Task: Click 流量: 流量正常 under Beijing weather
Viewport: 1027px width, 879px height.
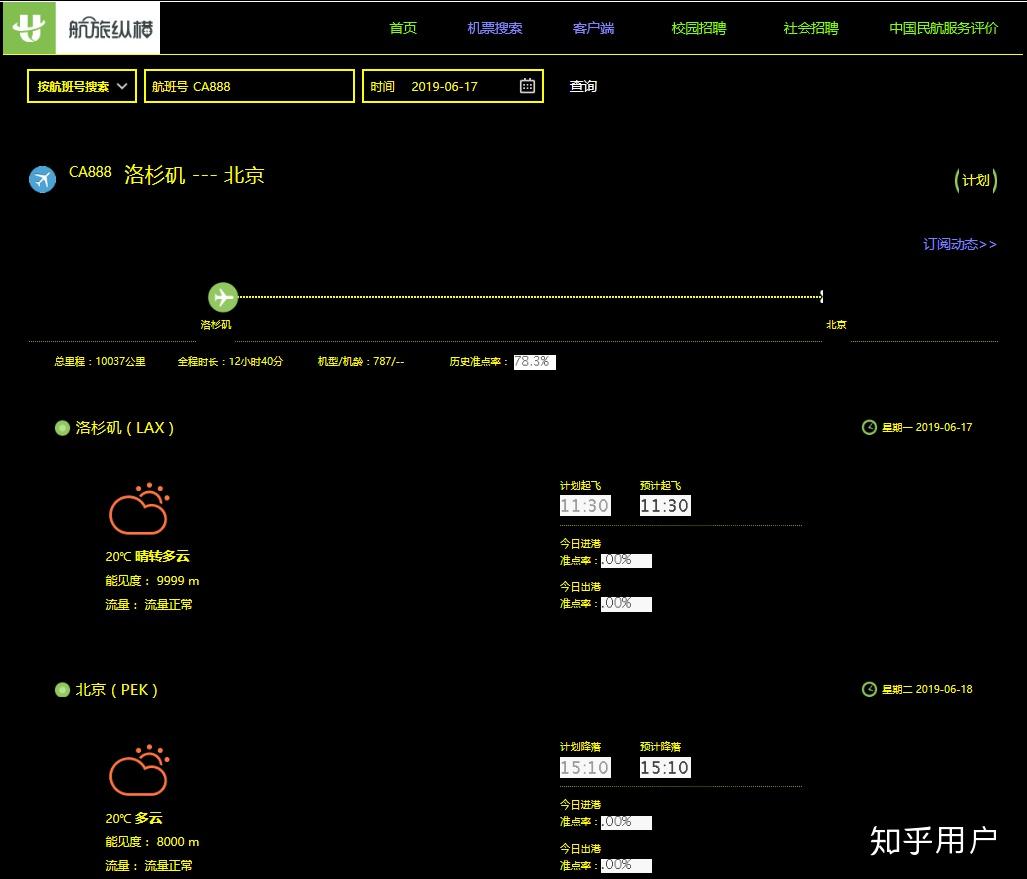Action: tap(149, 865)
